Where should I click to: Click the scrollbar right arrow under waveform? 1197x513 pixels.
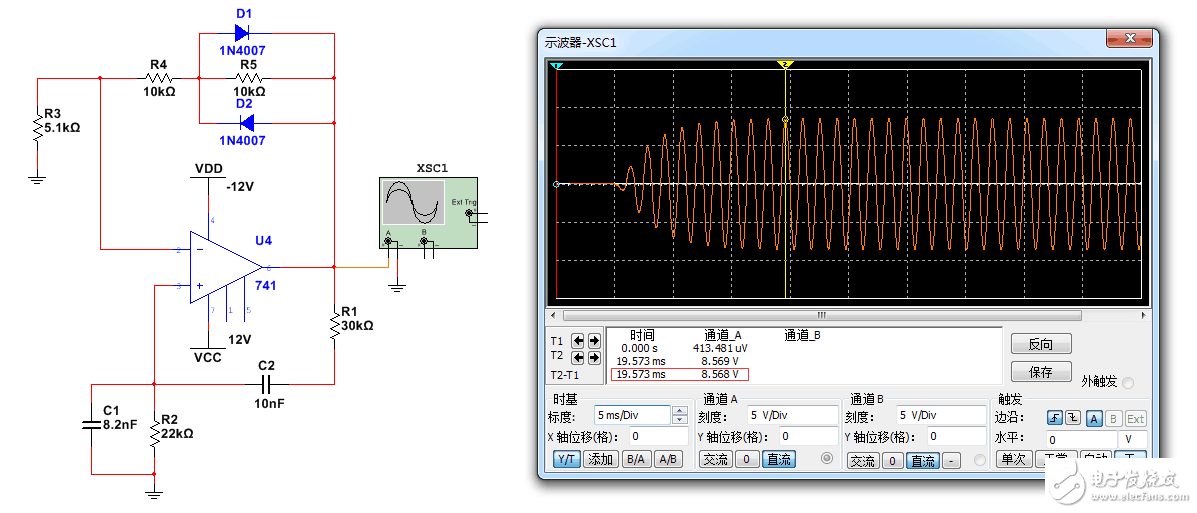point(1143,315)
